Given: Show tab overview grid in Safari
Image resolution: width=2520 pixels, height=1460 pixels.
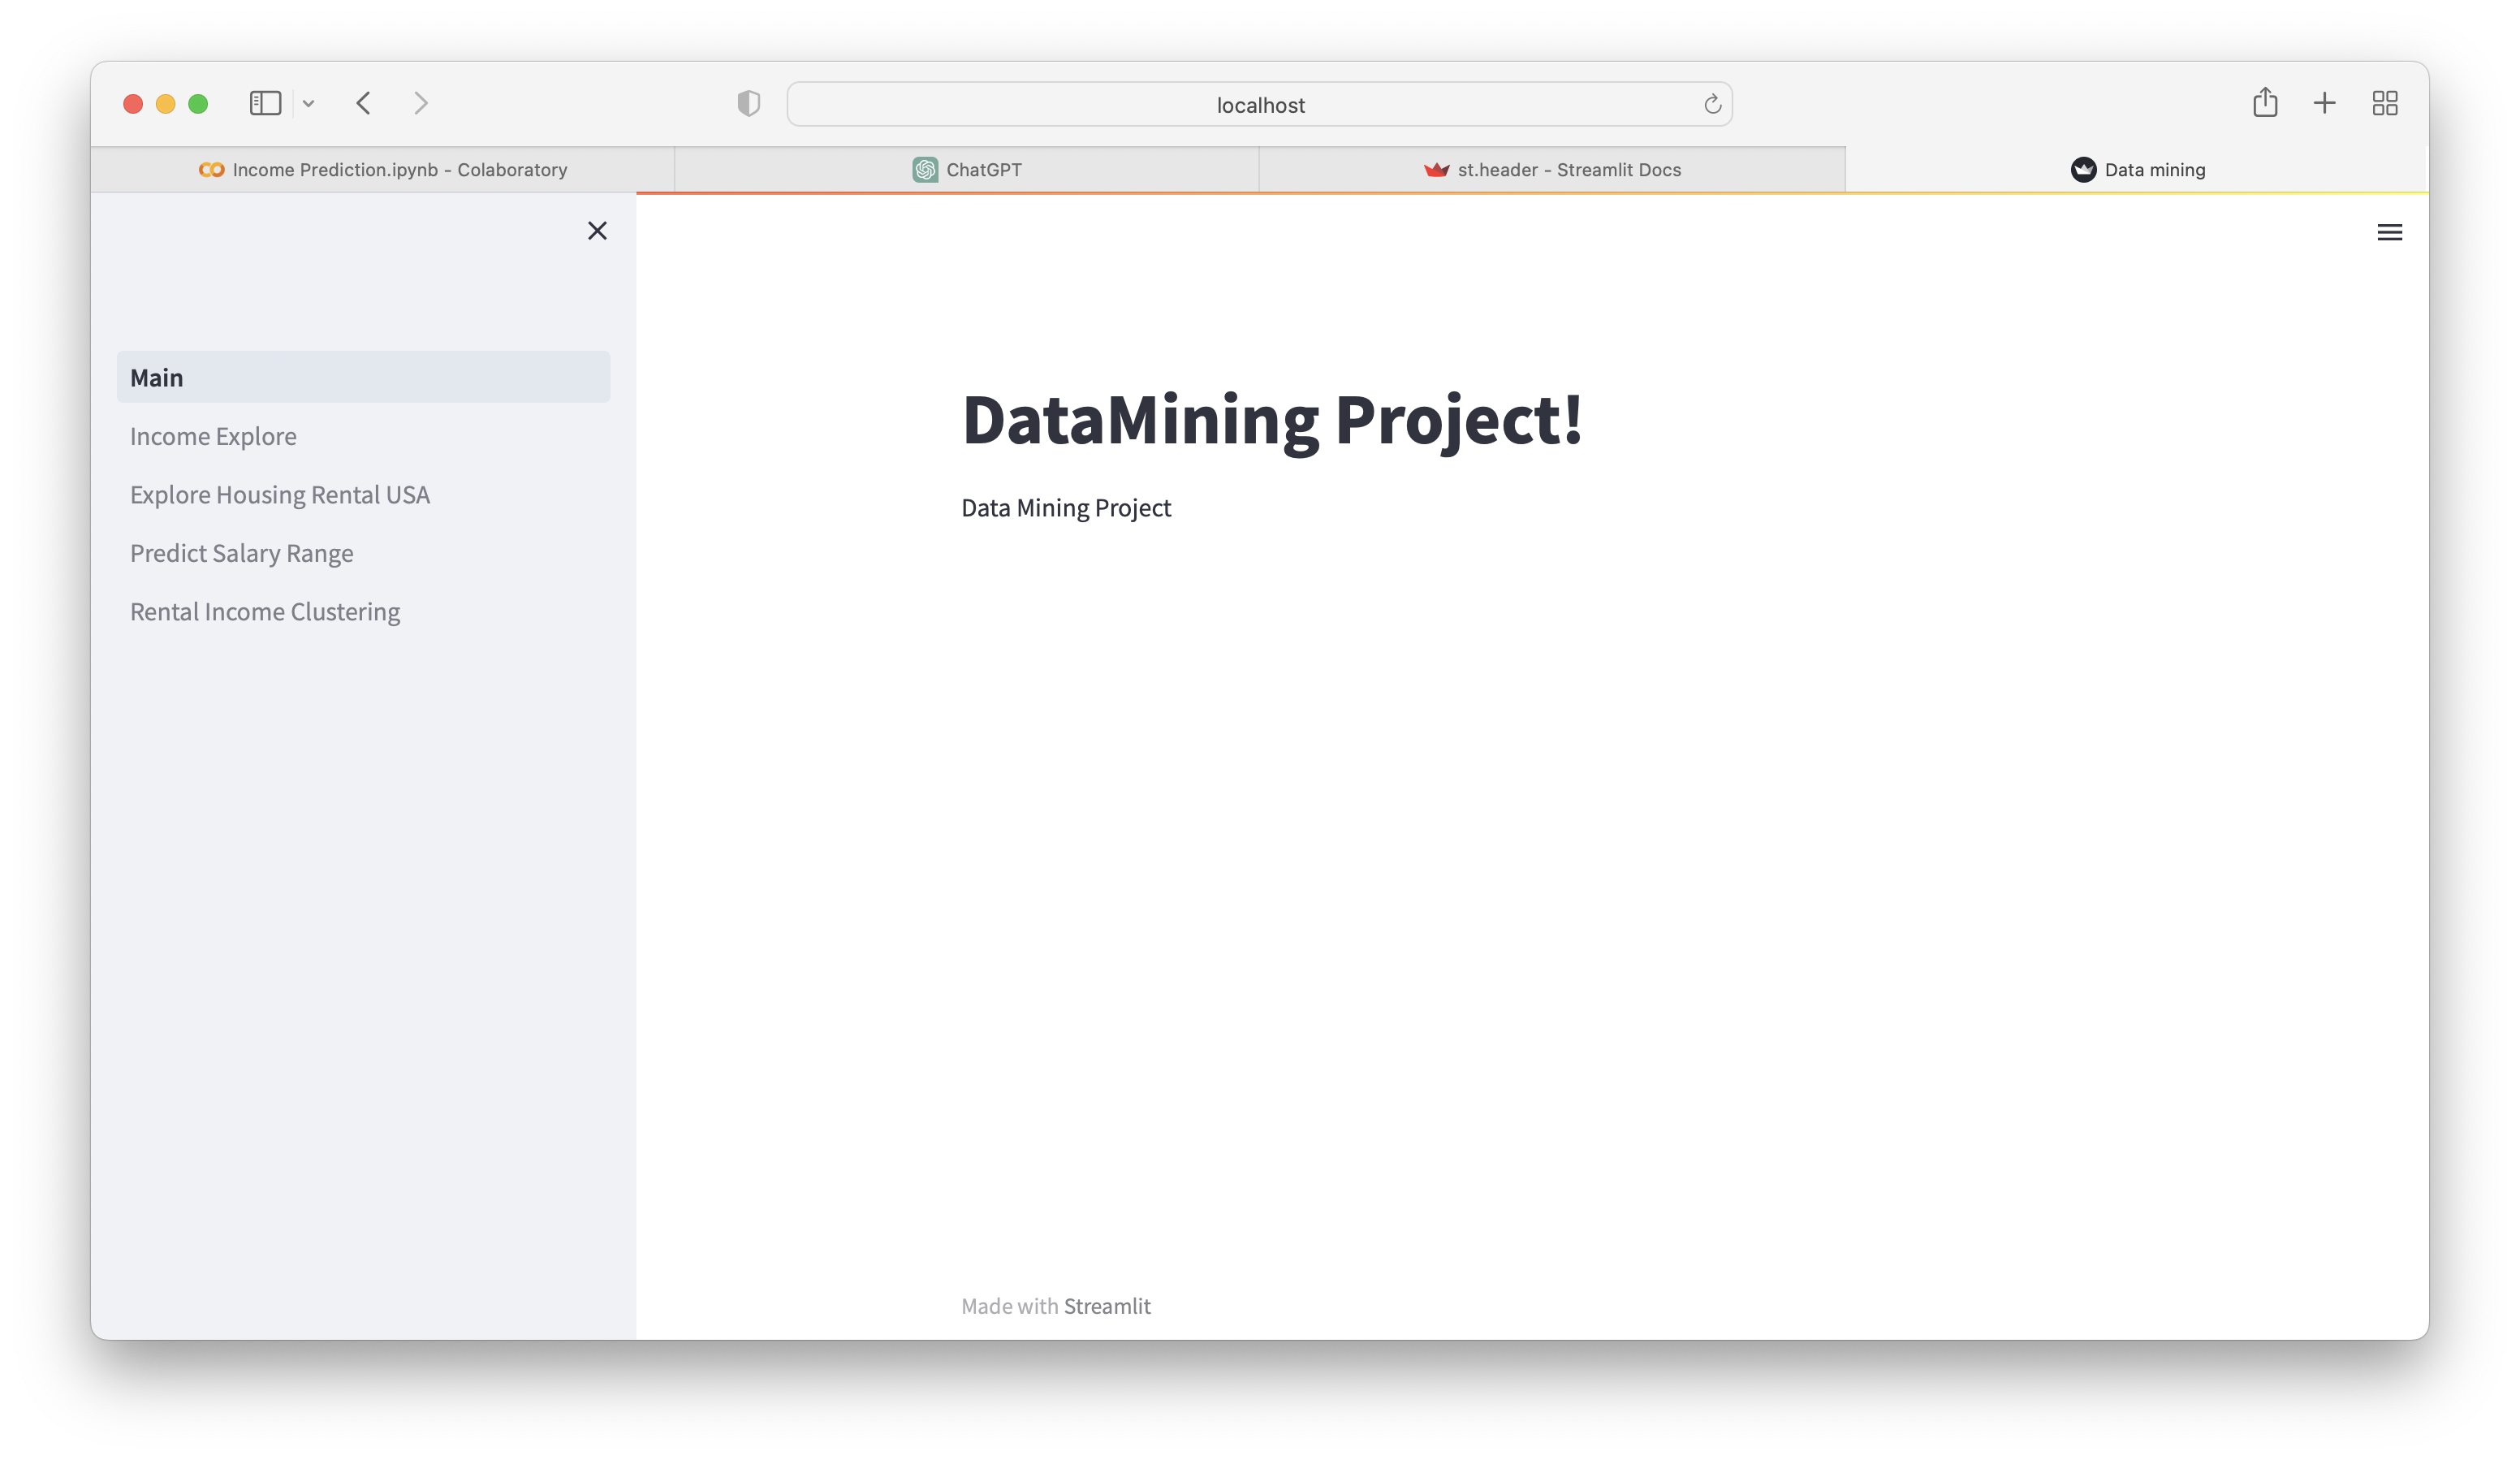Looking at the screenshot, I should (2385, 103).
